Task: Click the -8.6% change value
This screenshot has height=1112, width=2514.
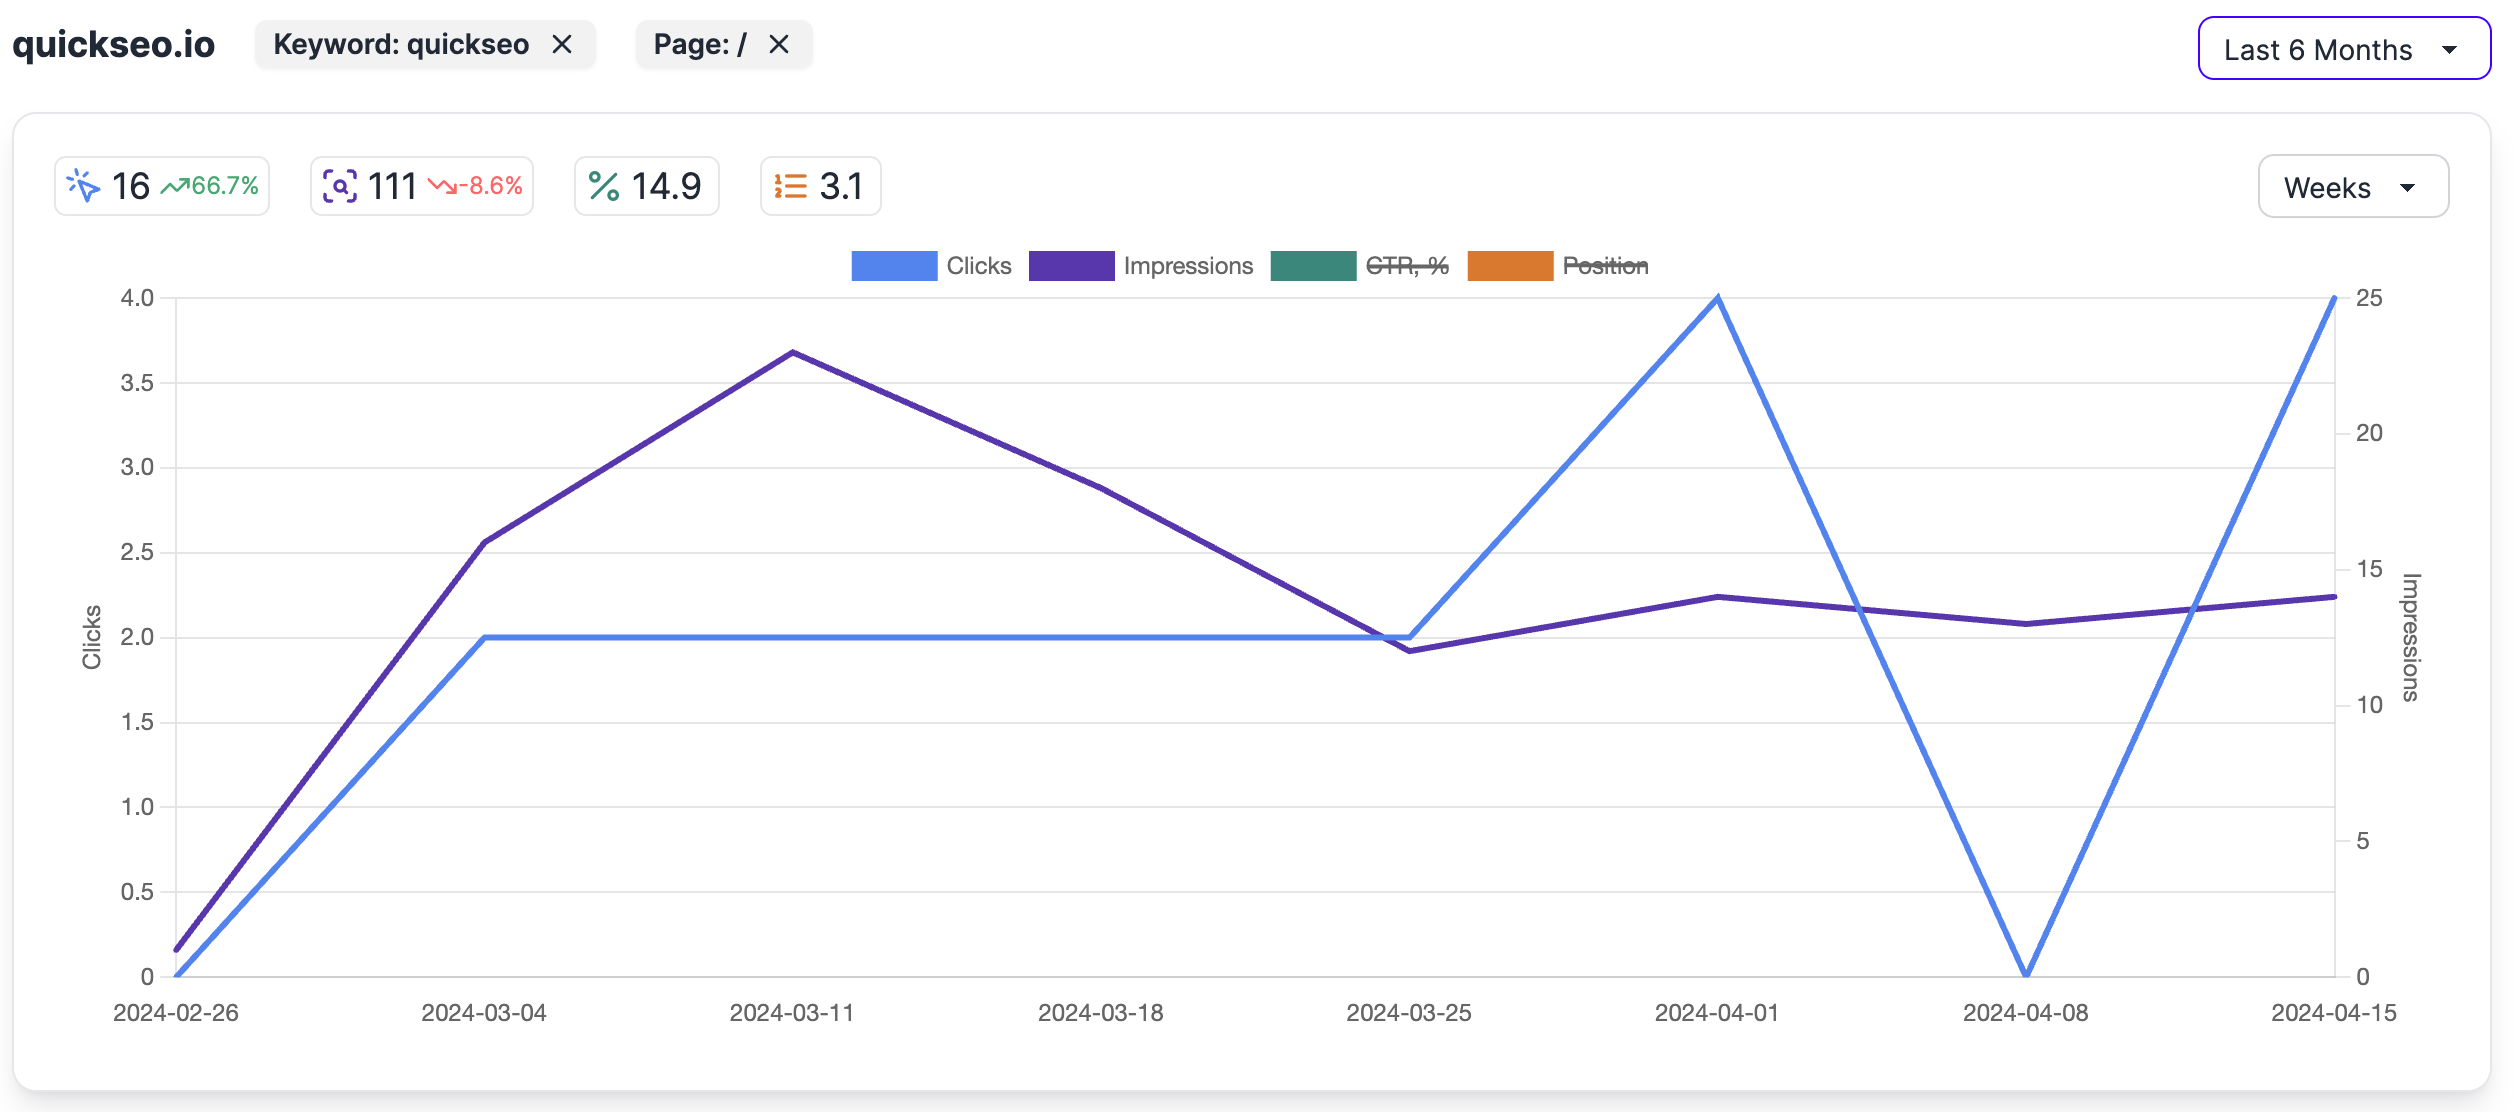Action: pyautogui.click(x=491, y=186)
